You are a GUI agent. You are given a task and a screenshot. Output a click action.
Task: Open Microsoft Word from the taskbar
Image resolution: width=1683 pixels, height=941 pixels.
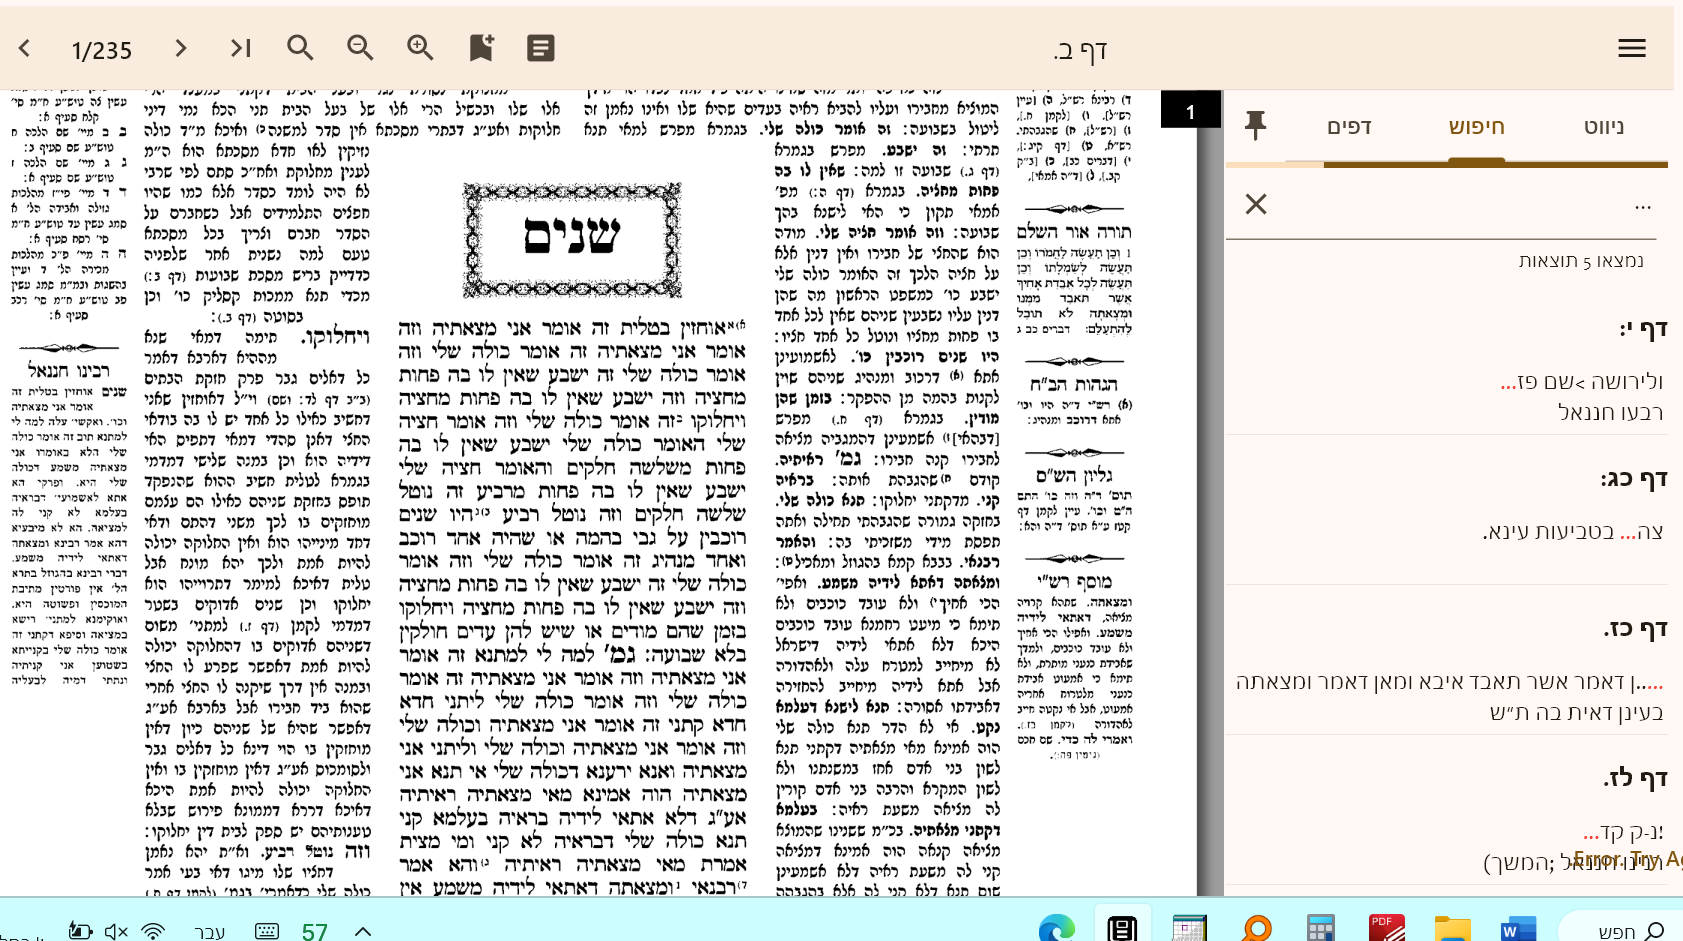coord(1517,929)
